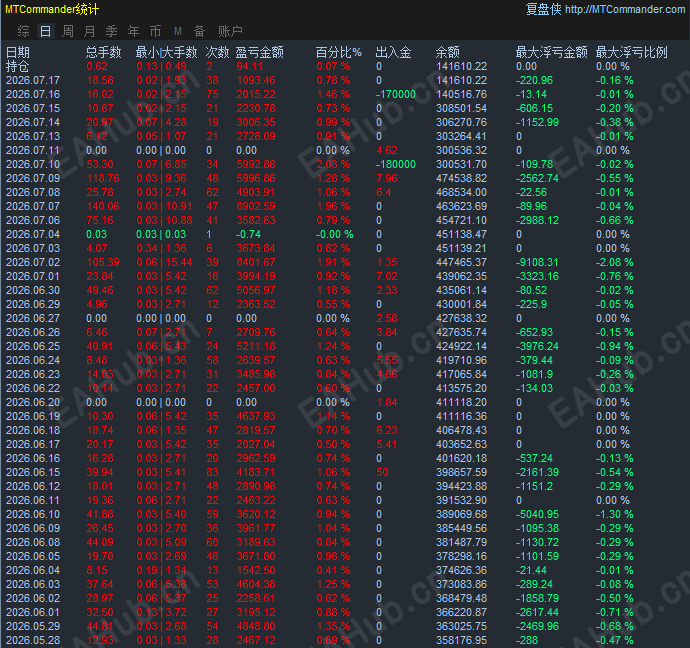Click the -170000 withdrawal on 2026.07.16
The width and height of the screenshot is (690, 648).
point(396,95)
